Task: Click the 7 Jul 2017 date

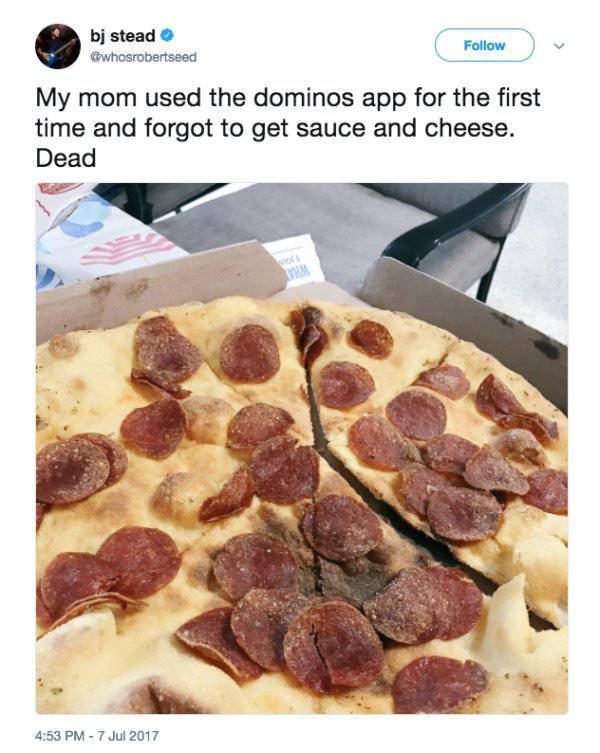Action: (128, 736)
